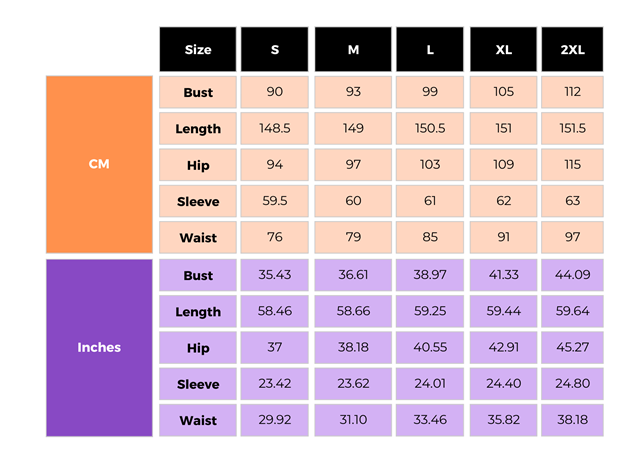The width and height of the screenshot is (640, 454).
Task: Click the 44.09 bust inches cell
Action: [x=573, y=275]
